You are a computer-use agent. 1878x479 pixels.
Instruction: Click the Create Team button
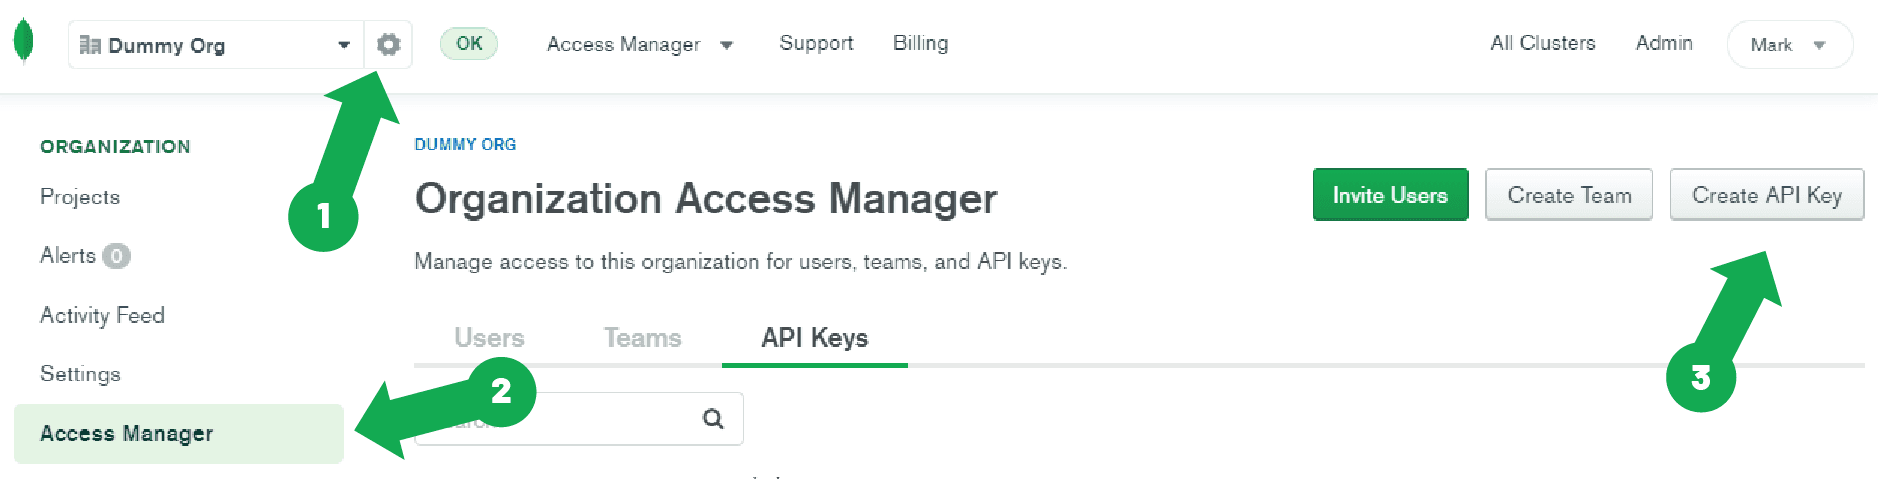point(1568,195)
